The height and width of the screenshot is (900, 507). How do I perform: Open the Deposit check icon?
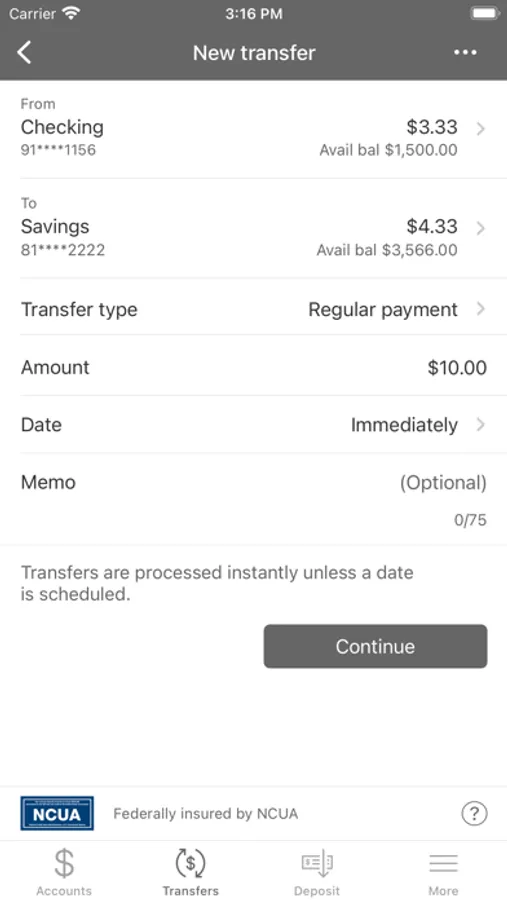pos(317,863)
